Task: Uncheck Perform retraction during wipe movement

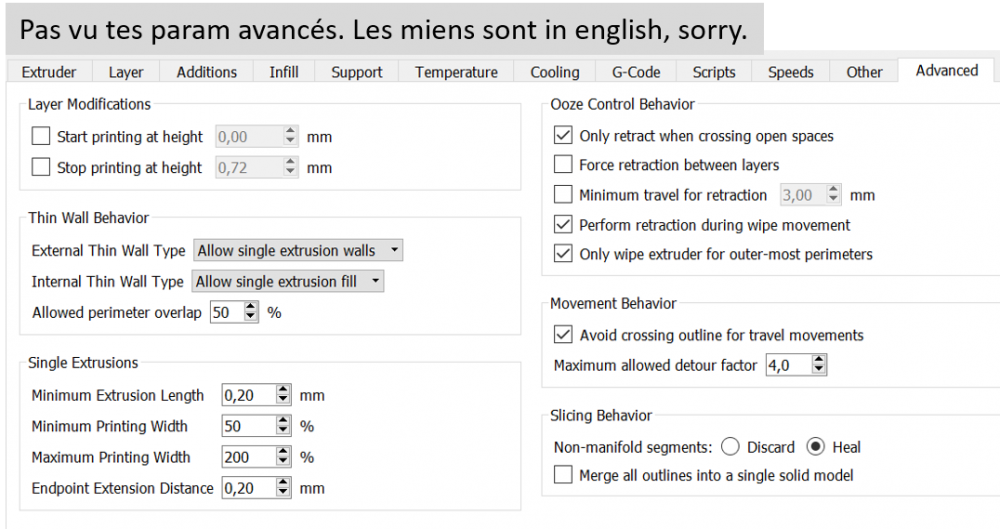Action: coord(563,224)
